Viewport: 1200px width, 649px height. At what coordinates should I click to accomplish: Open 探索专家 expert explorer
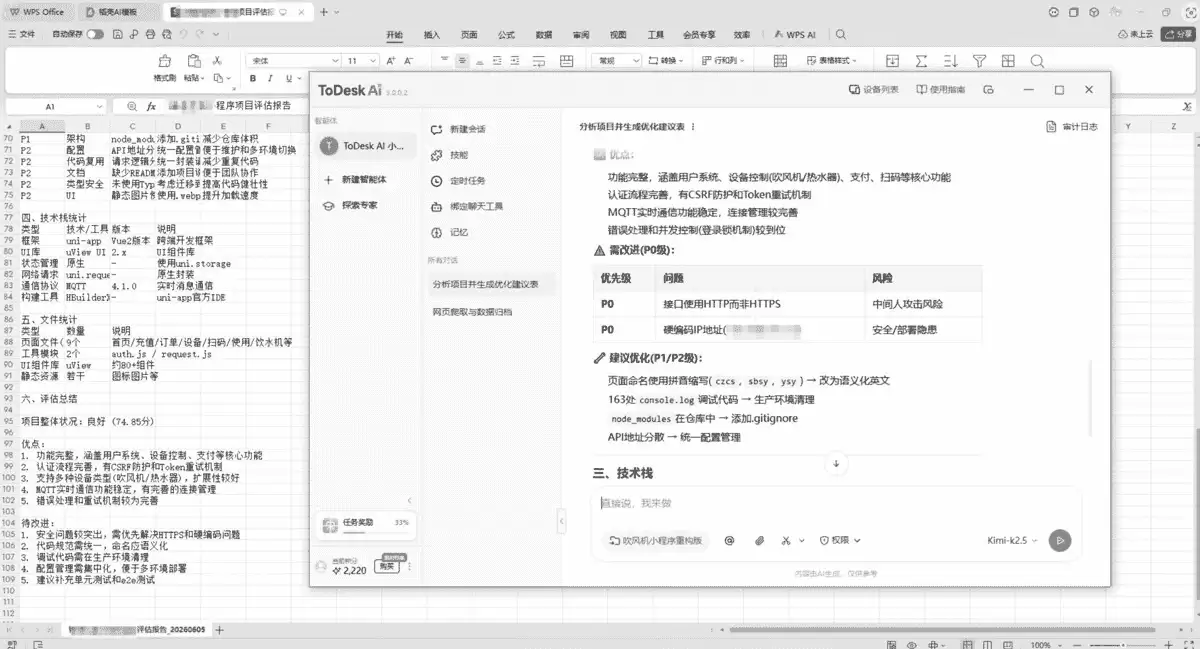point(350,205)
